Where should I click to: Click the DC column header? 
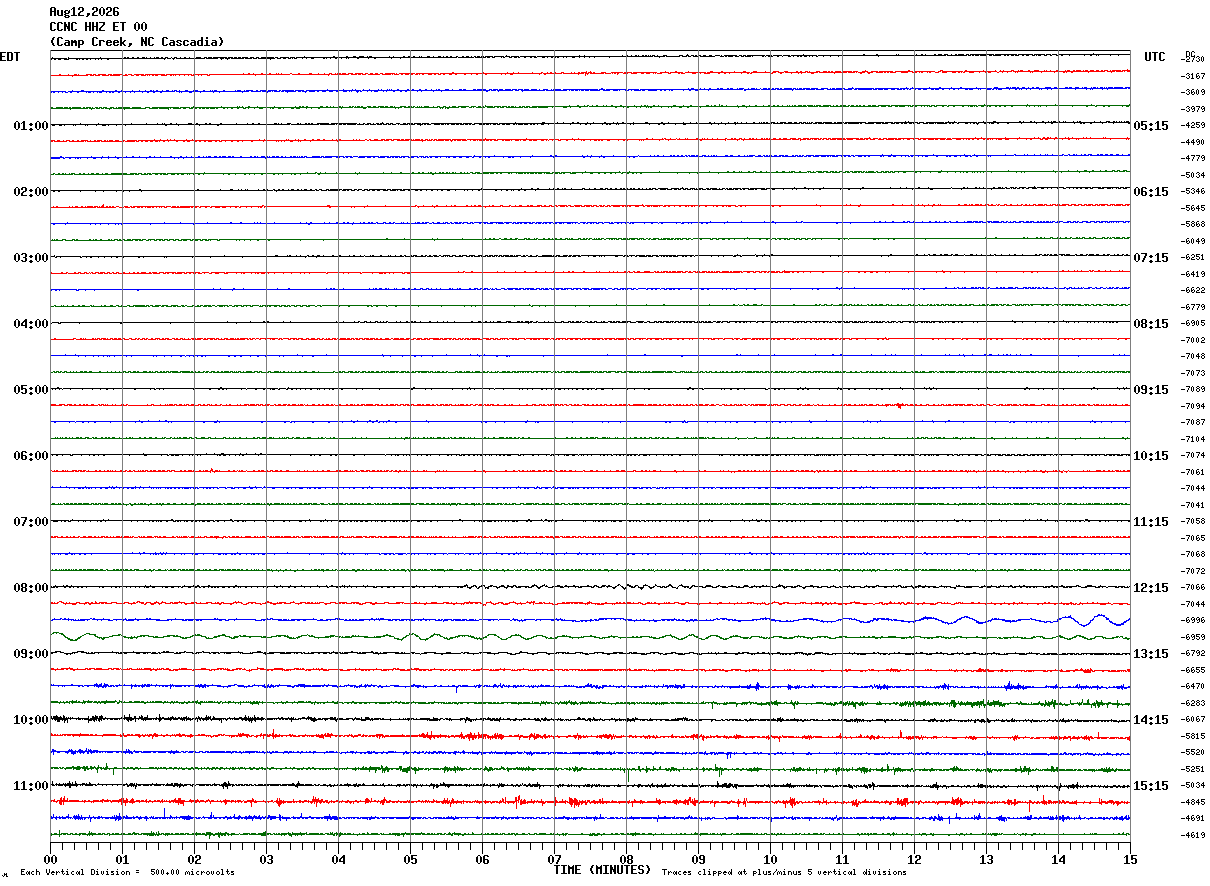(x=1190, y=54)
